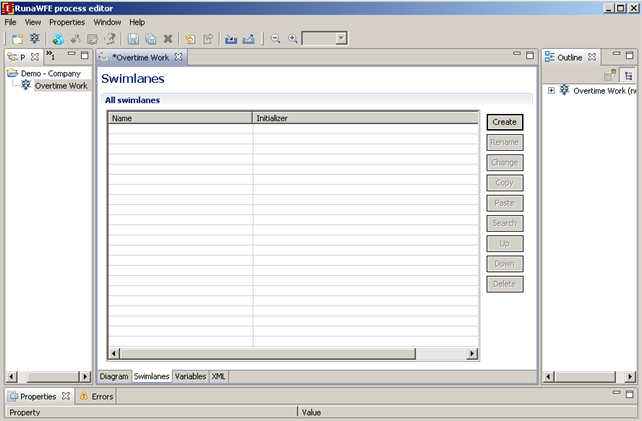Click the Zoom Out magnifier icon
The height and width of the screenshot is (421, 642).
coord(276,38)
